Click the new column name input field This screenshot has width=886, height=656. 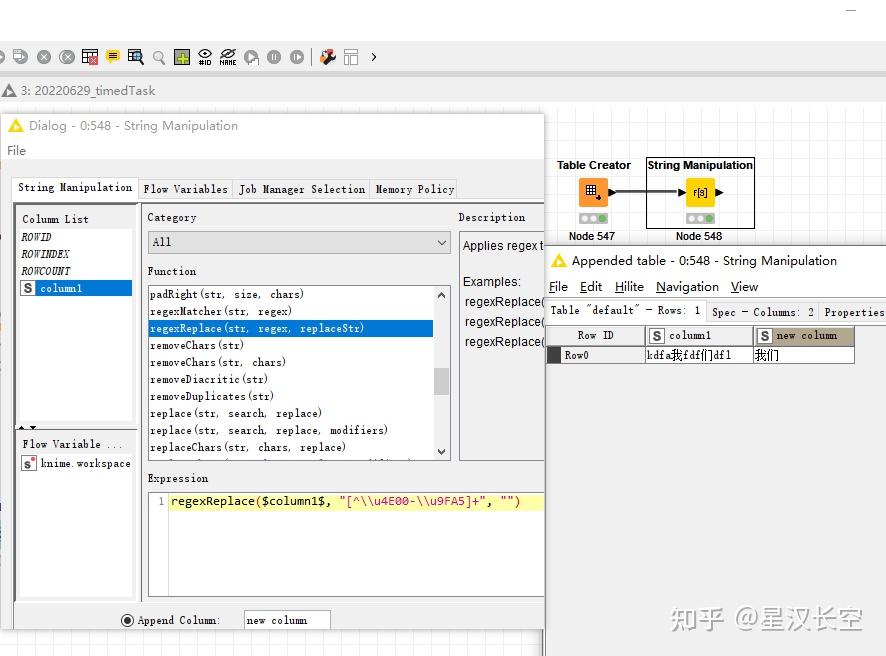pyautogui.click(x=286, y=620)
